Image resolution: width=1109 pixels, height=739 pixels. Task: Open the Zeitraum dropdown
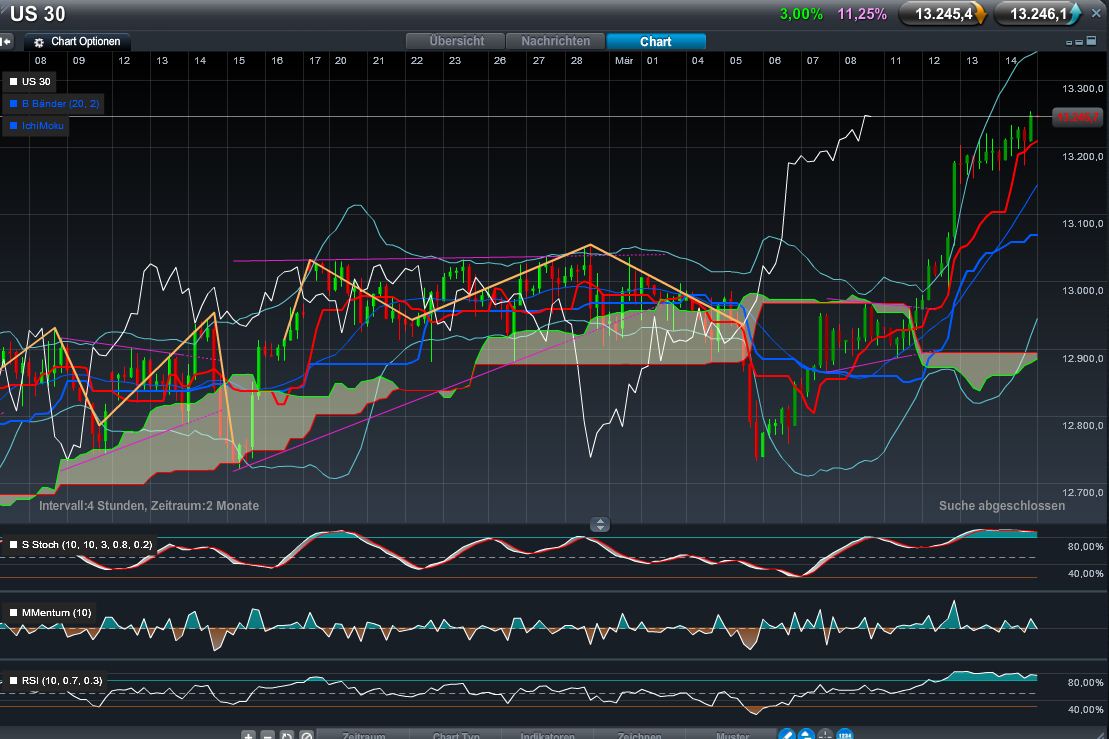coord(363,734)
